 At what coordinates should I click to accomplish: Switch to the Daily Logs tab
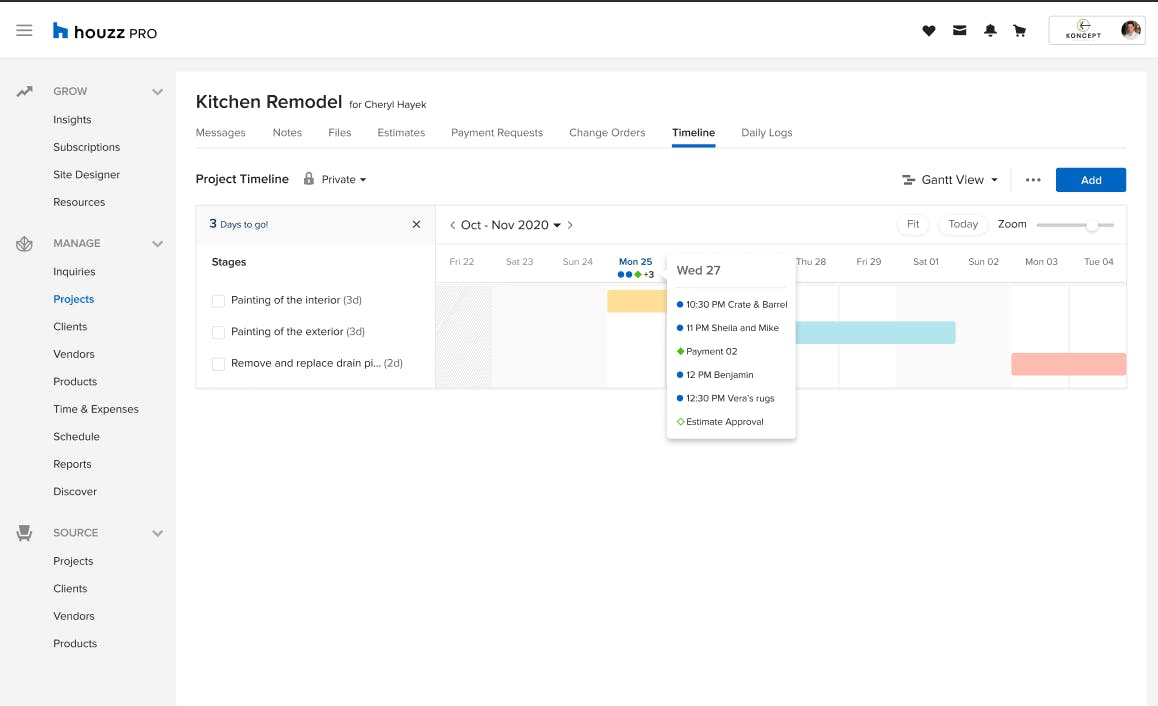[x=766, y=133]
